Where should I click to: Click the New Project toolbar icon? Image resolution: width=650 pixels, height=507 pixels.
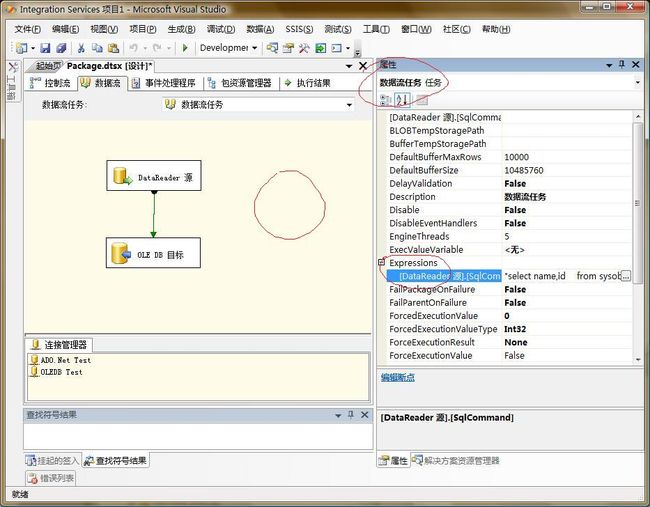pyautogui.click(x=21, y=48)
